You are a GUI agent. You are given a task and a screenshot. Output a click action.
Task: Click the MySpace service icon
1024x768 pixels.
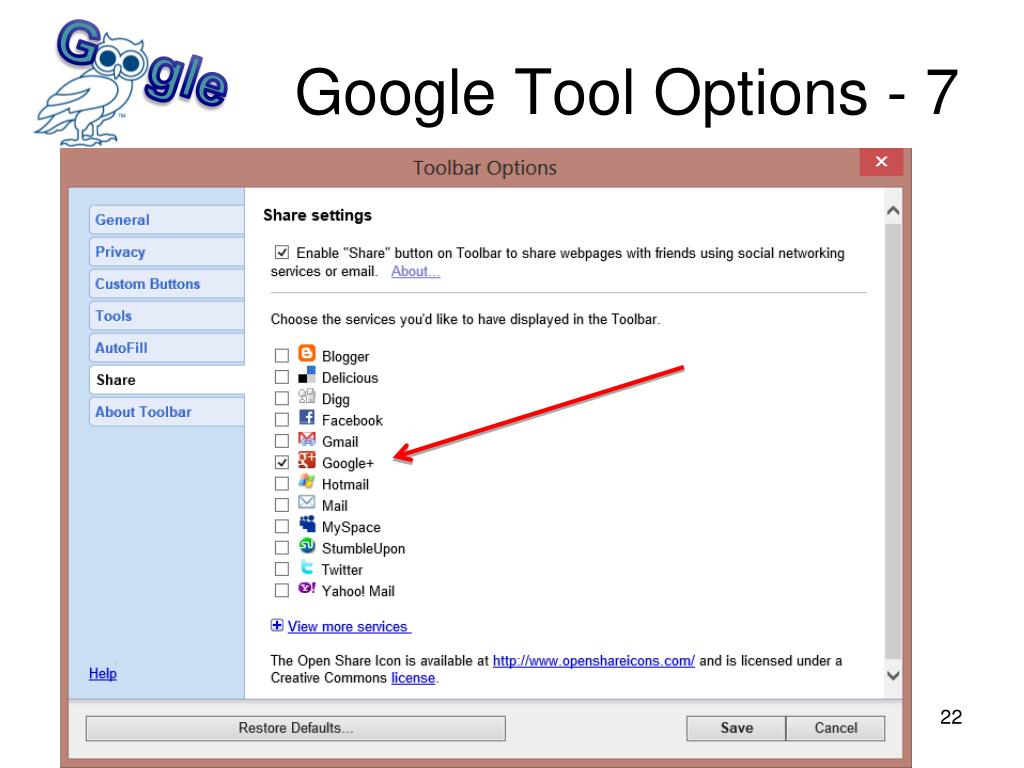pyautogui.click(x=306, y=524)
